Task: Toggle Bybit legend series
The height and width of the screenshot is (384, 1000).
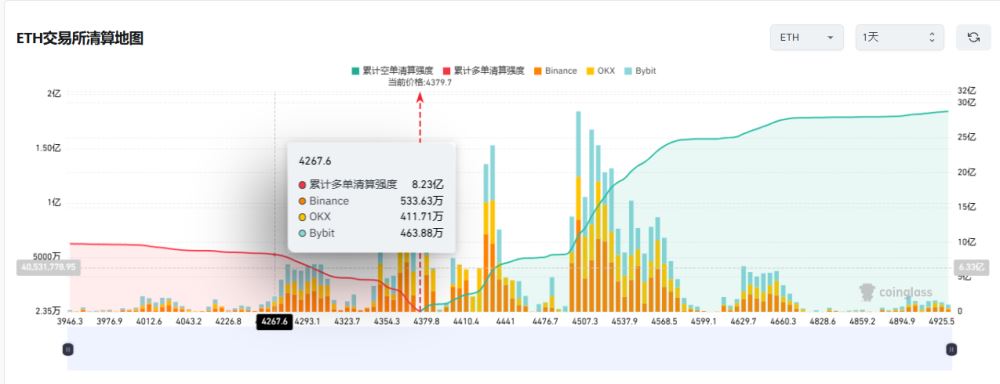Action: tap(640, 71)
